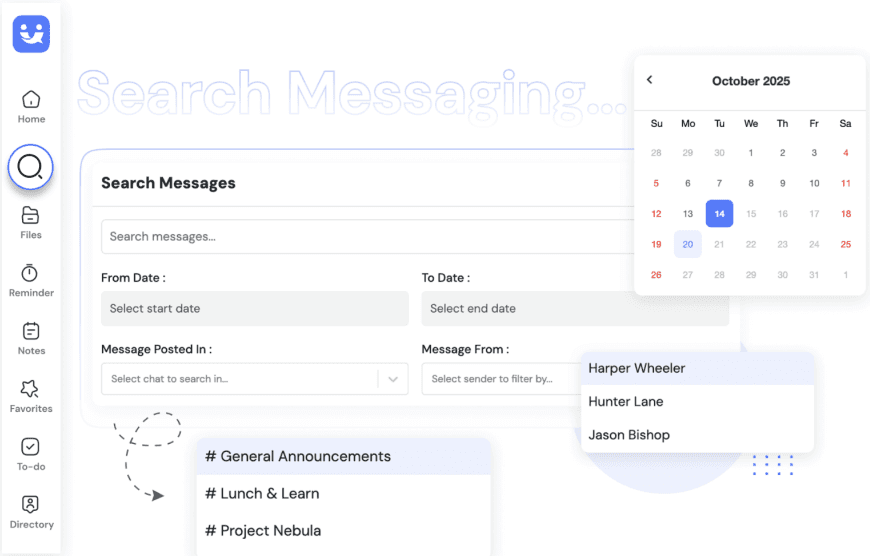
Task: Select # General Announcements channel
Action: 343,456
